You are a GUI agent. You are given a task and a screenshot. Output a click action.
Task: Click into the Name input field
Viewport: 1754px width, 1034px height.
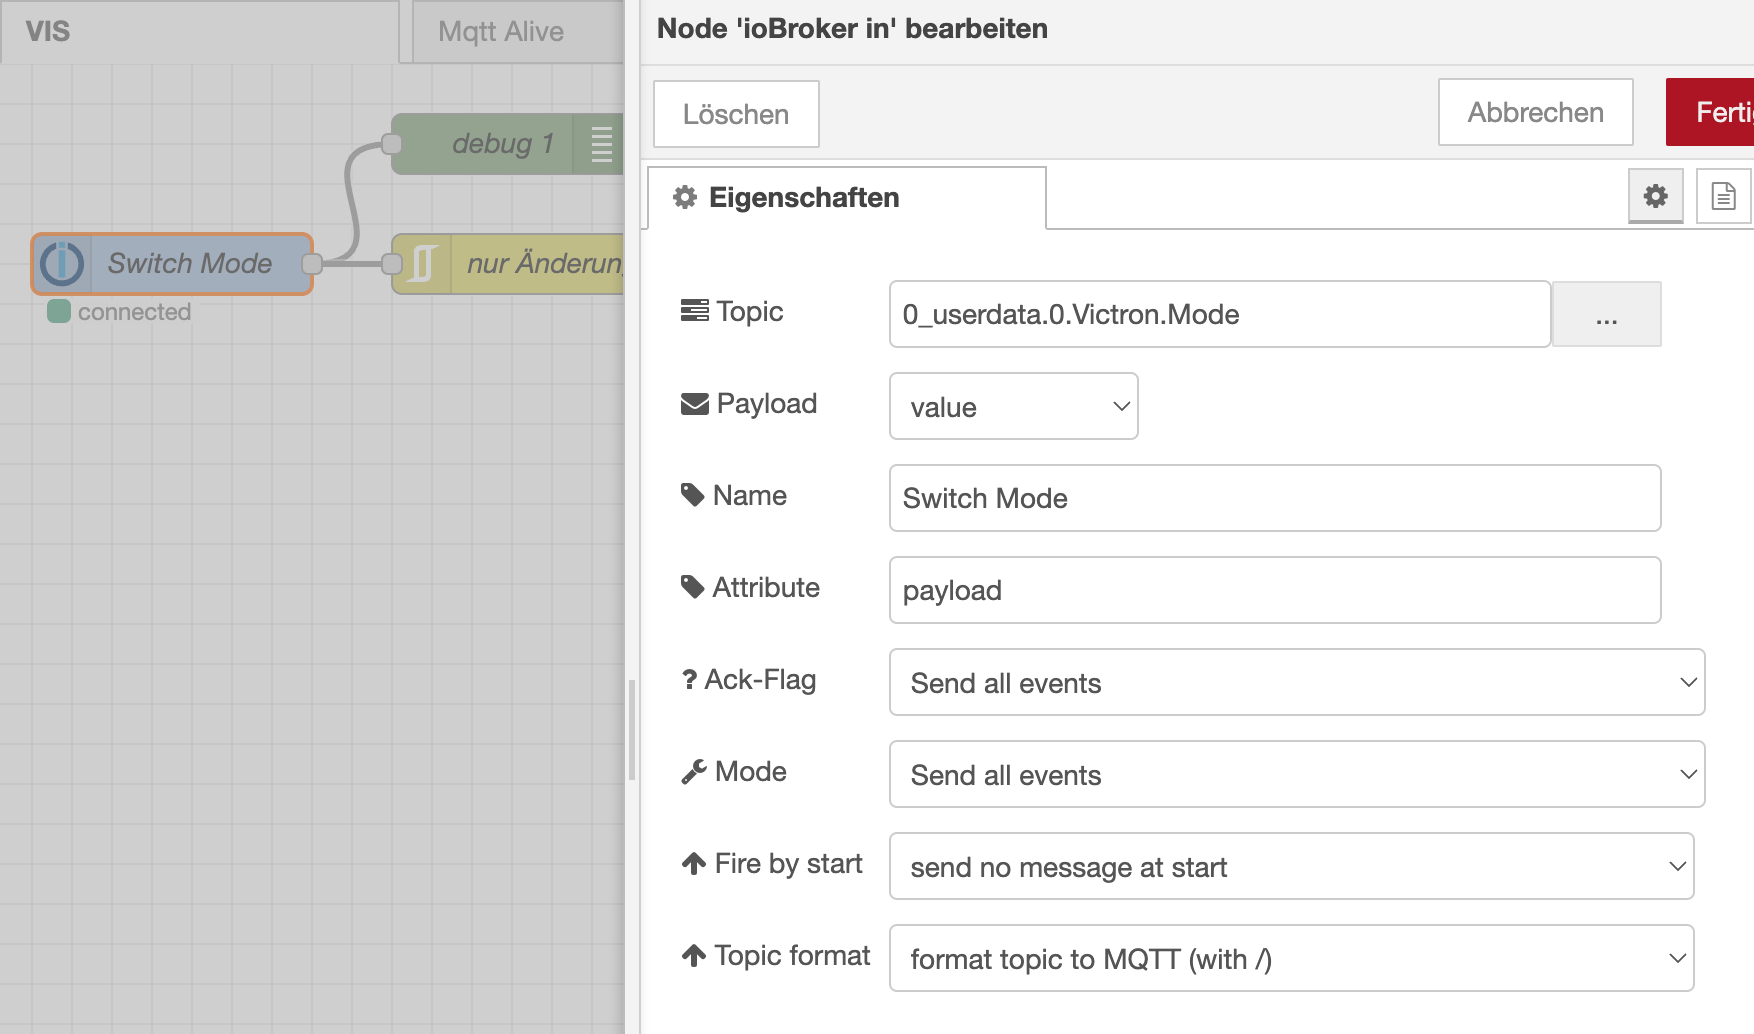[x=1275, y=498]
